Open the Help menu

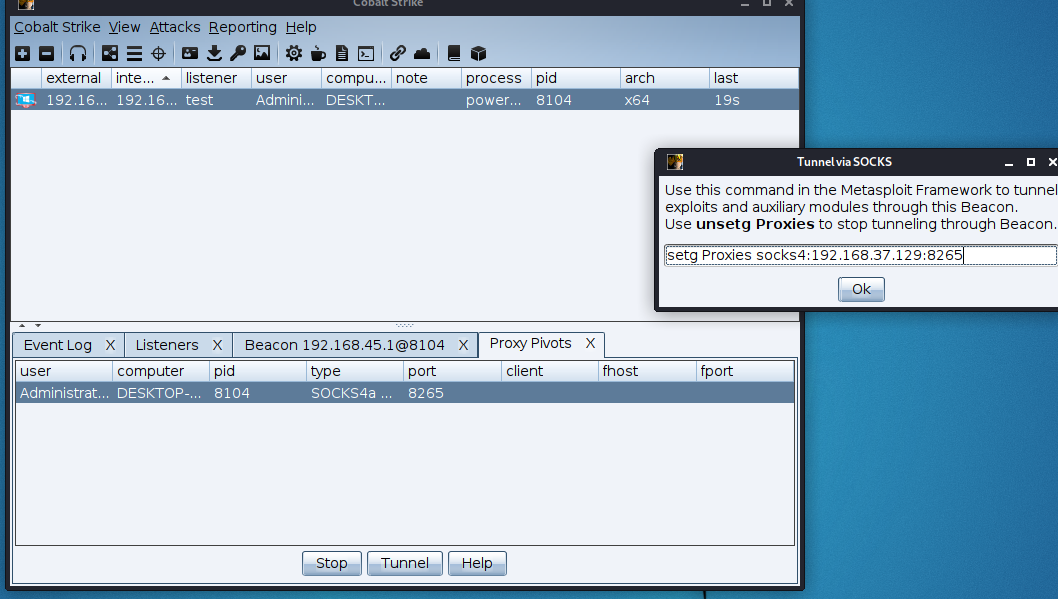click(x=301, y=27)
